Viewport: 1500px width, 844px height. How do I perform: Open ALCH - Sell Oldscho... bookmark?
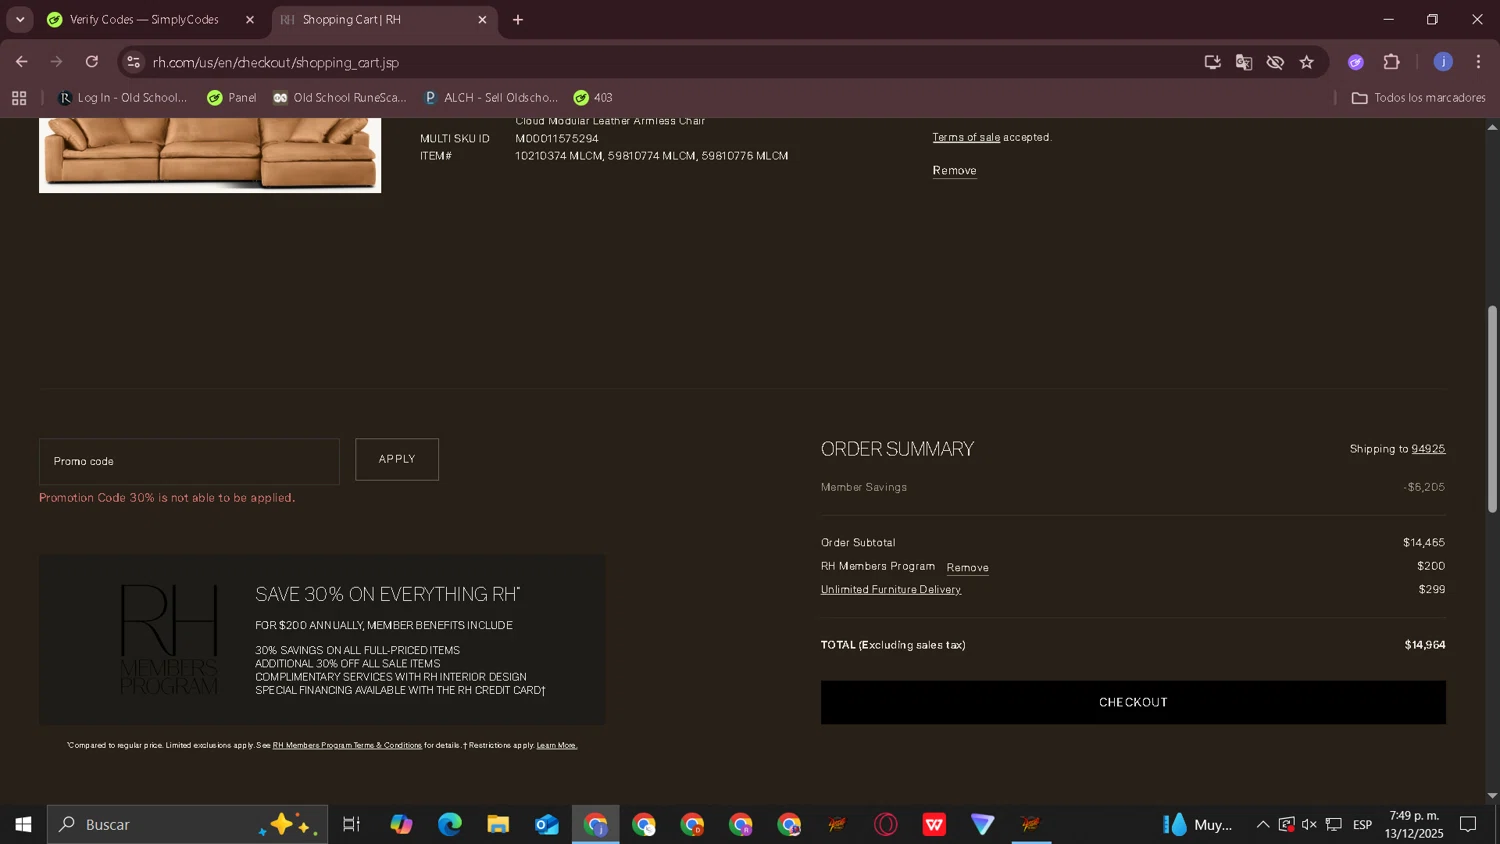[x=491, y=98]
